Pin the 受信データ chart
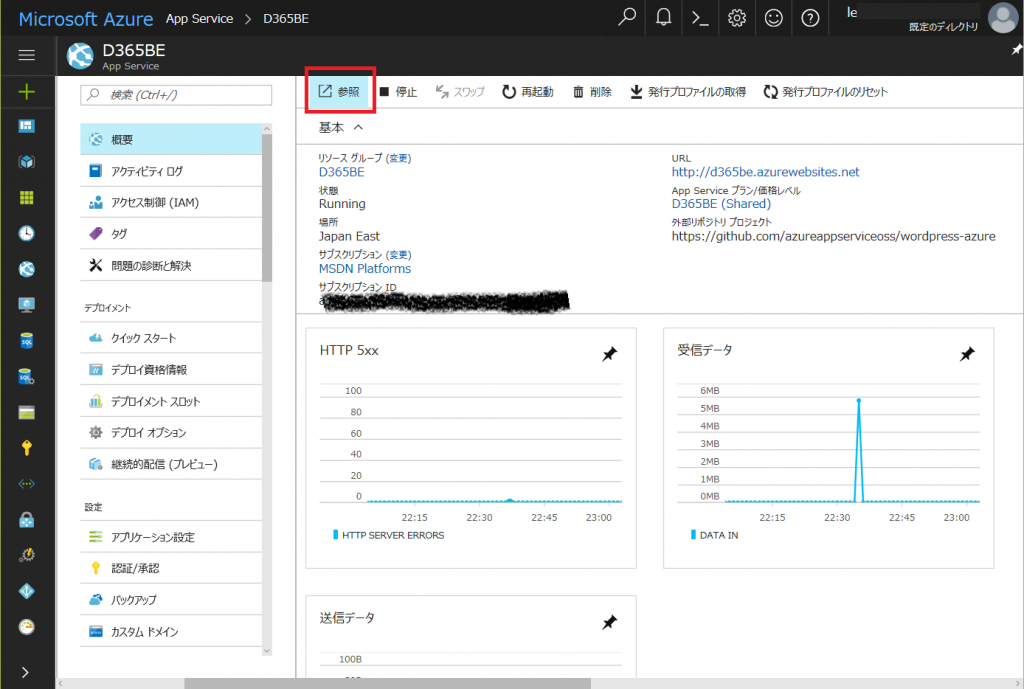This screenshot has width=1024, height=689. pos(967,354)
